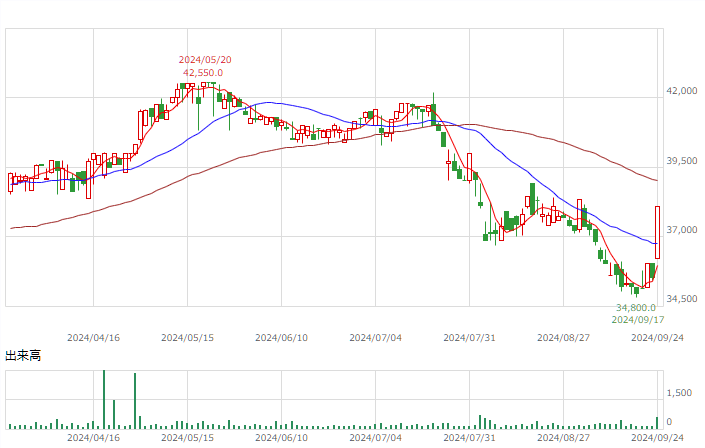705x448 pixels.
Task: Select the 0 volume axis label
Action: click(669, 422)
